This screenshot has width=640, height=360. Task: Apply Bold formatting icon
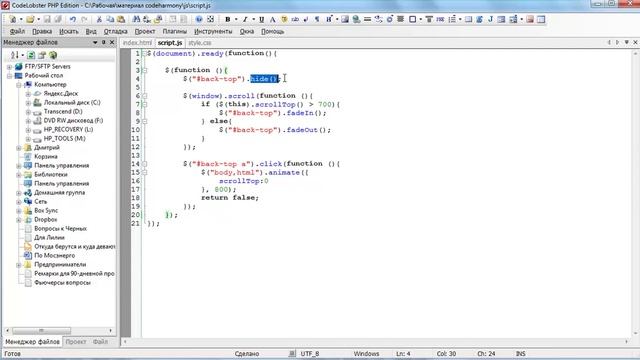click(x=228, y=19)
